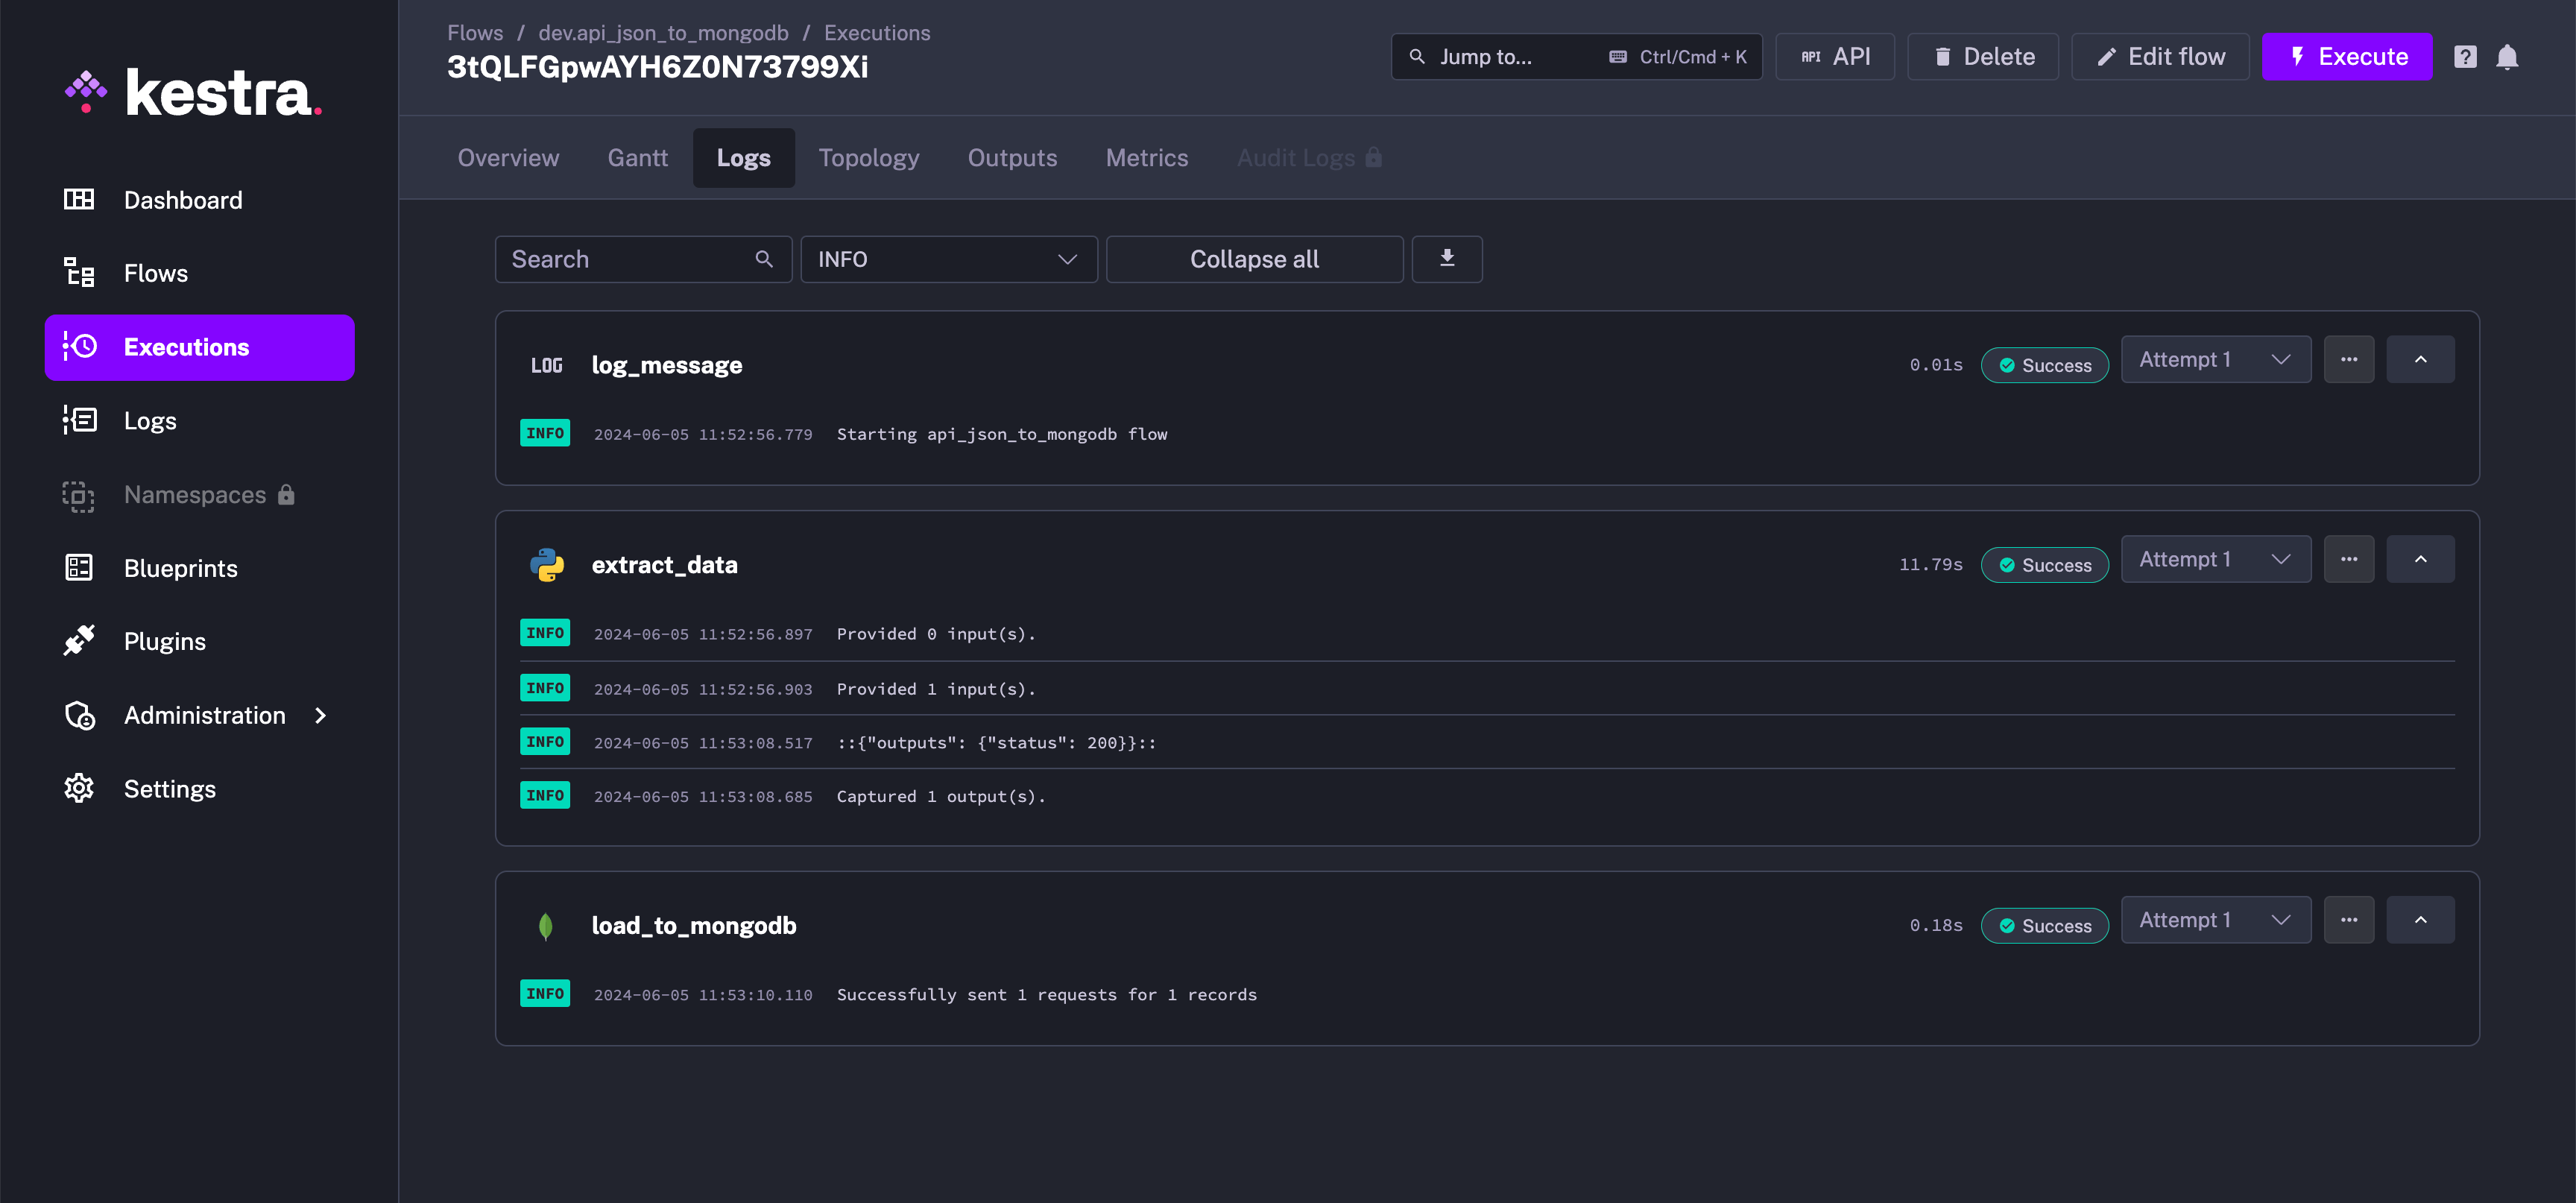Open the Executions breadcrumb link

[877, 33]
